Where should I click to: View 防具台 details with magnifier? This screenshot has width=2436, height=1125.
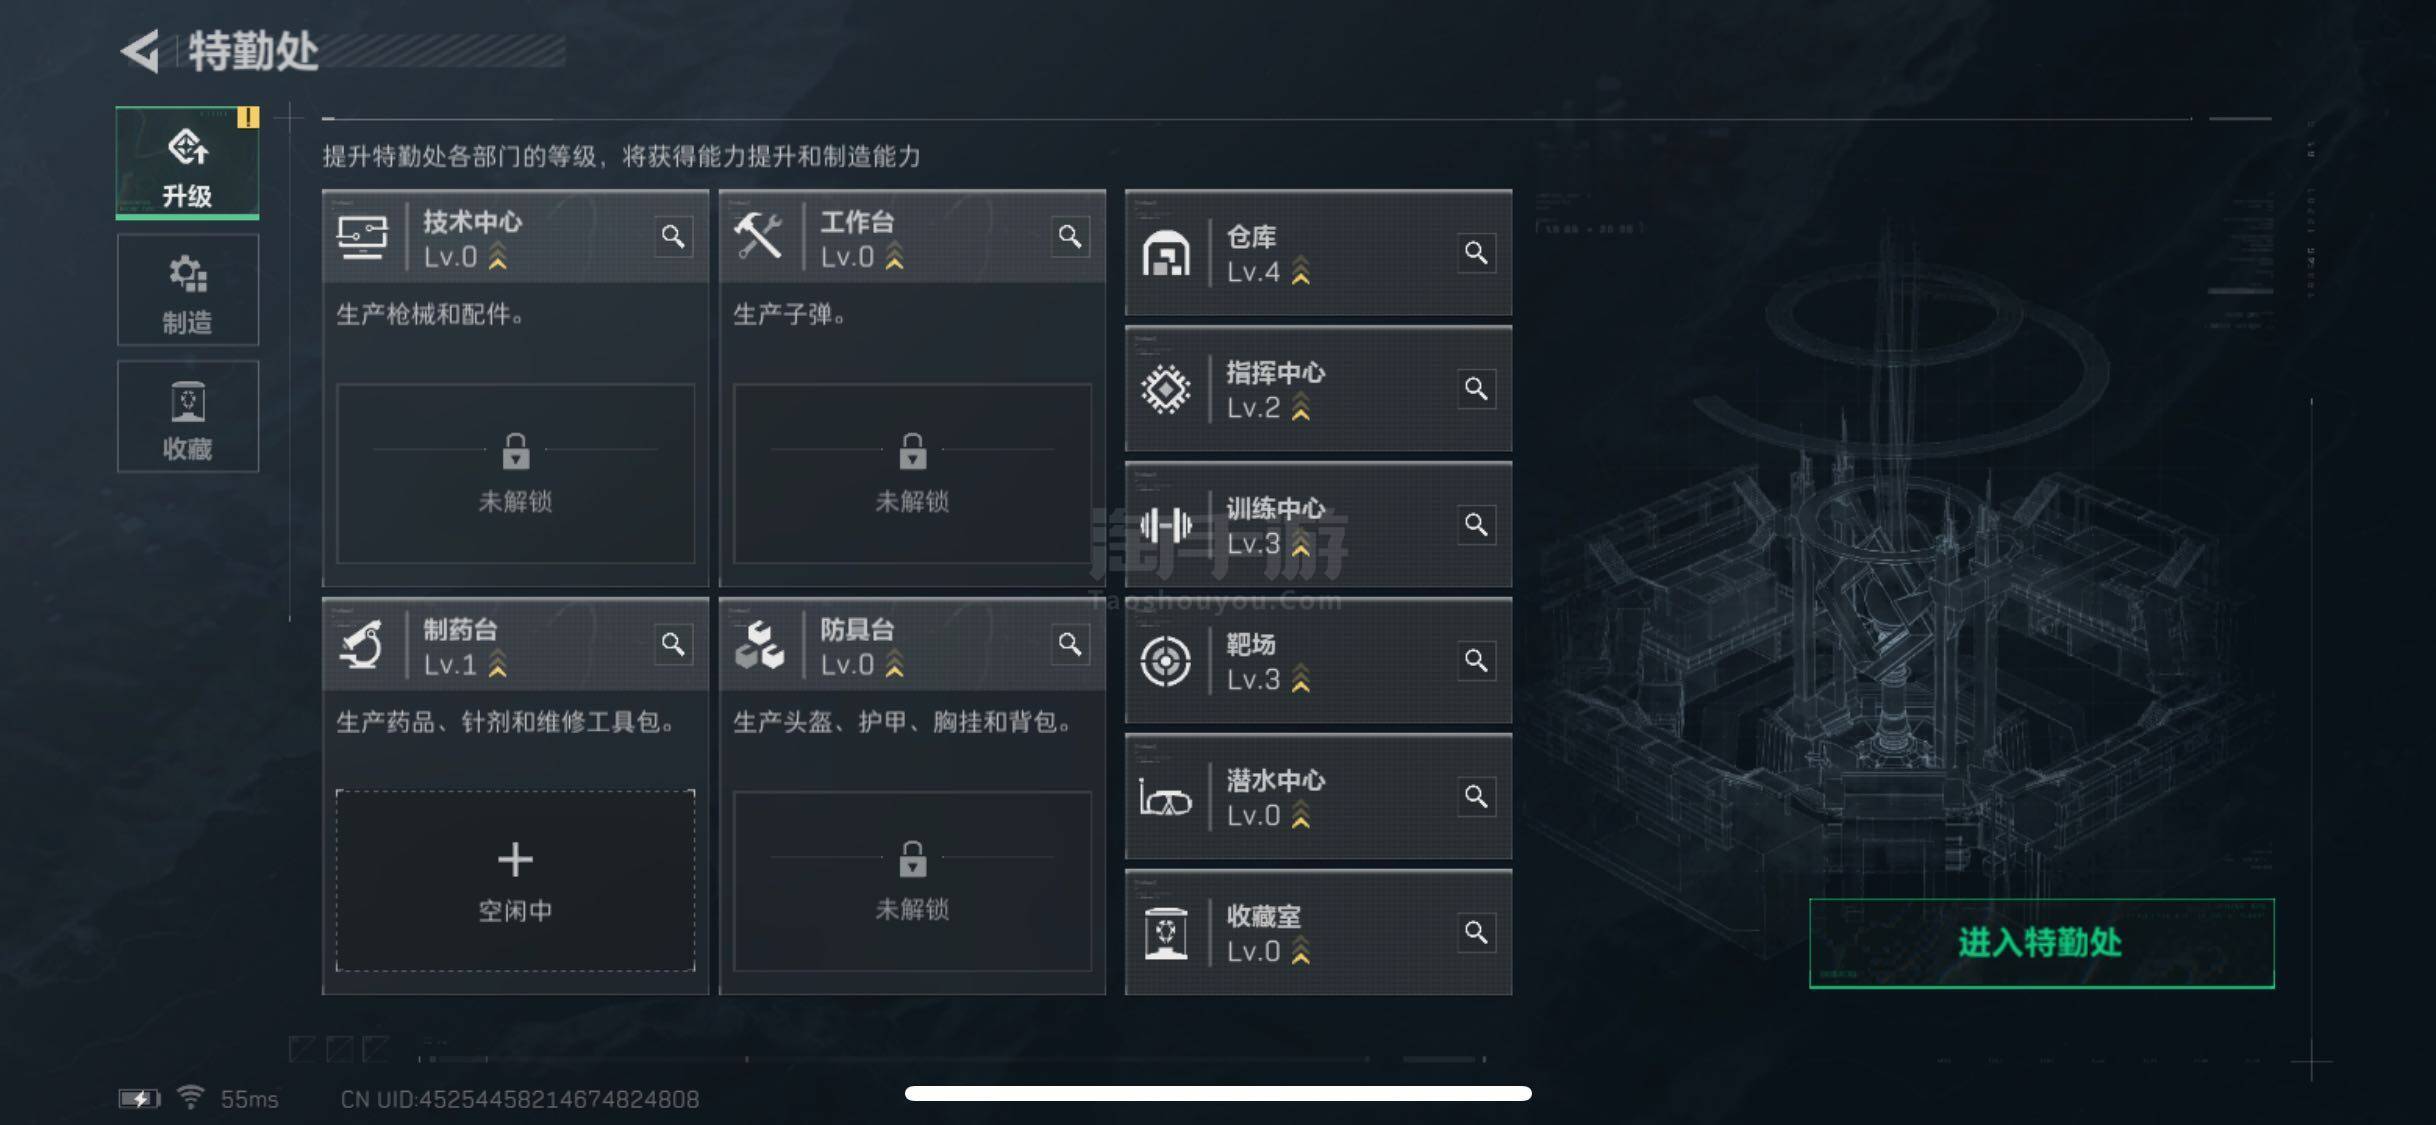(x=1070, y=644)
